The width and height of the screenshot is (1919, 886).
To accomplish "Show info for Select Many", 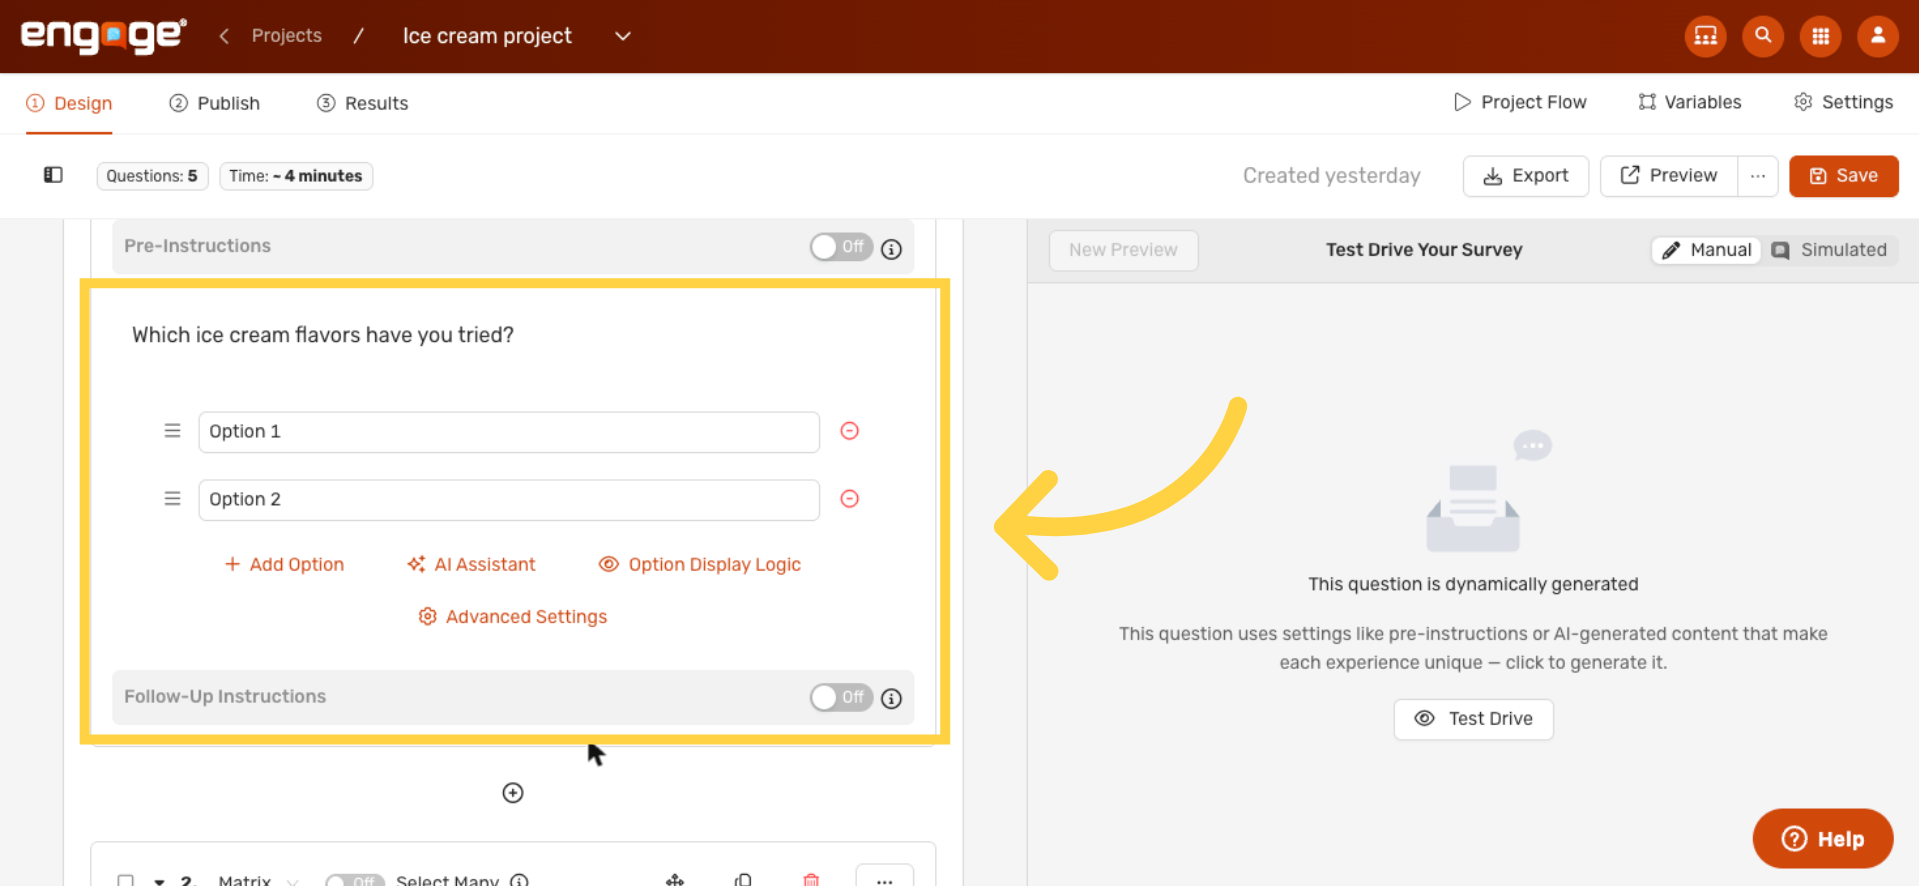I will click(519, 880).
